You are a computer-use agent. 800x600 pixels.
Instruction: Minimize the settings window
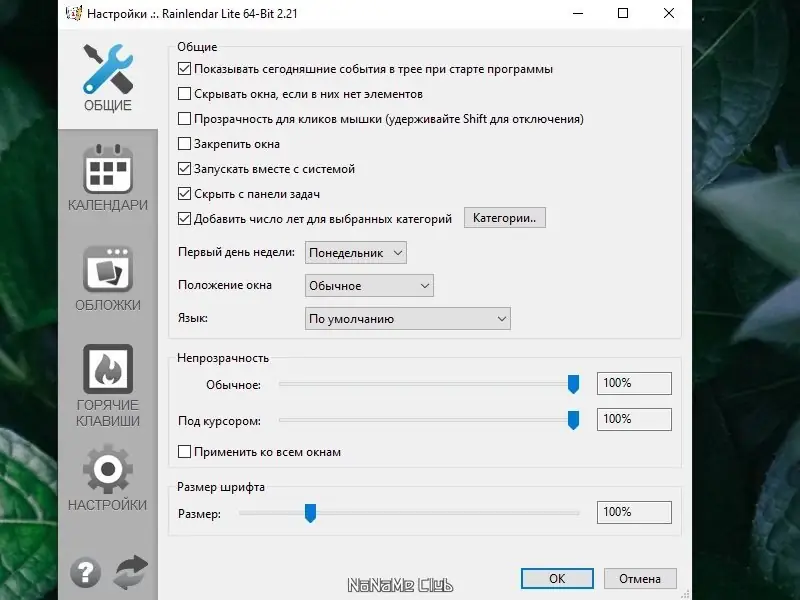pos(578,13)
